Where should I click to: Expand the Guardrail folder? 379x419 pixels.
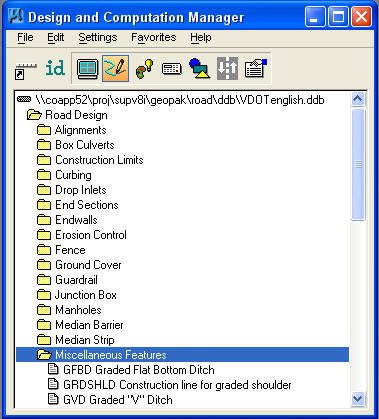click(44, 280)
